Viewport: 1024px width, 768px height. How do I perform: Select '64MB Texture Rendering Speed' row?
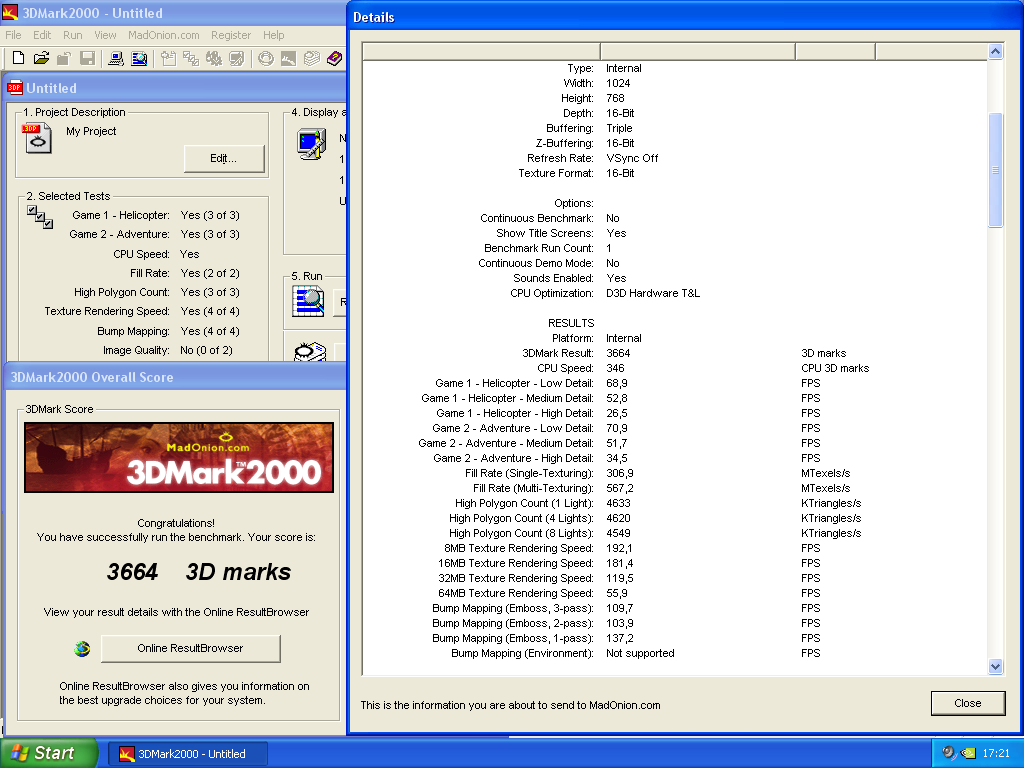pyautogui.click(x=675, y=594)
